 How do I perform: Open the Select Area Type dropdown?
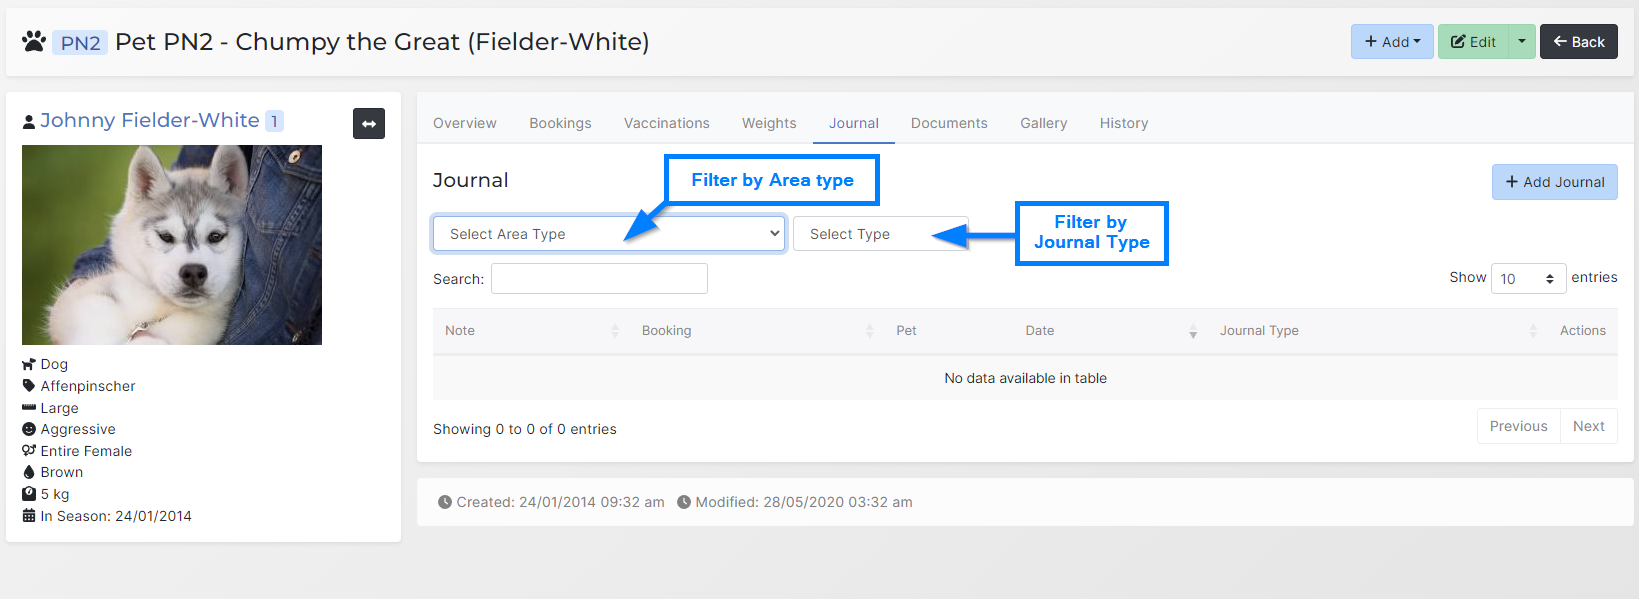[x=608, y=234]
